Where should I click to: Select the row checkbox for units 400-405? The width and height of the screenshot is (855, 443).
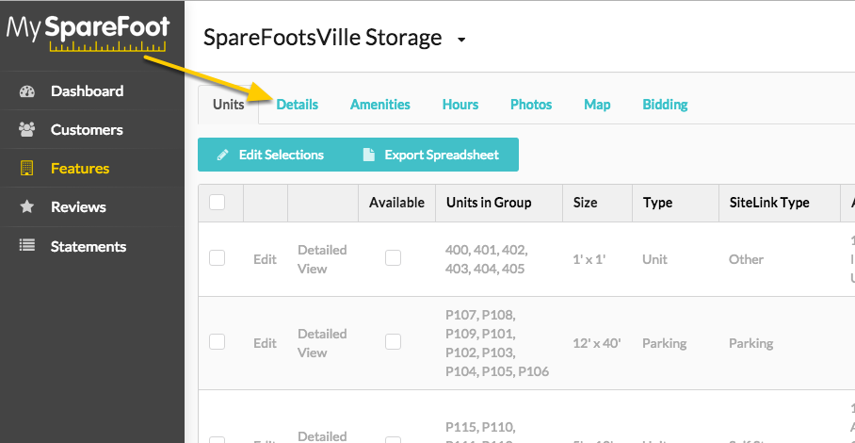coord(217,258)
